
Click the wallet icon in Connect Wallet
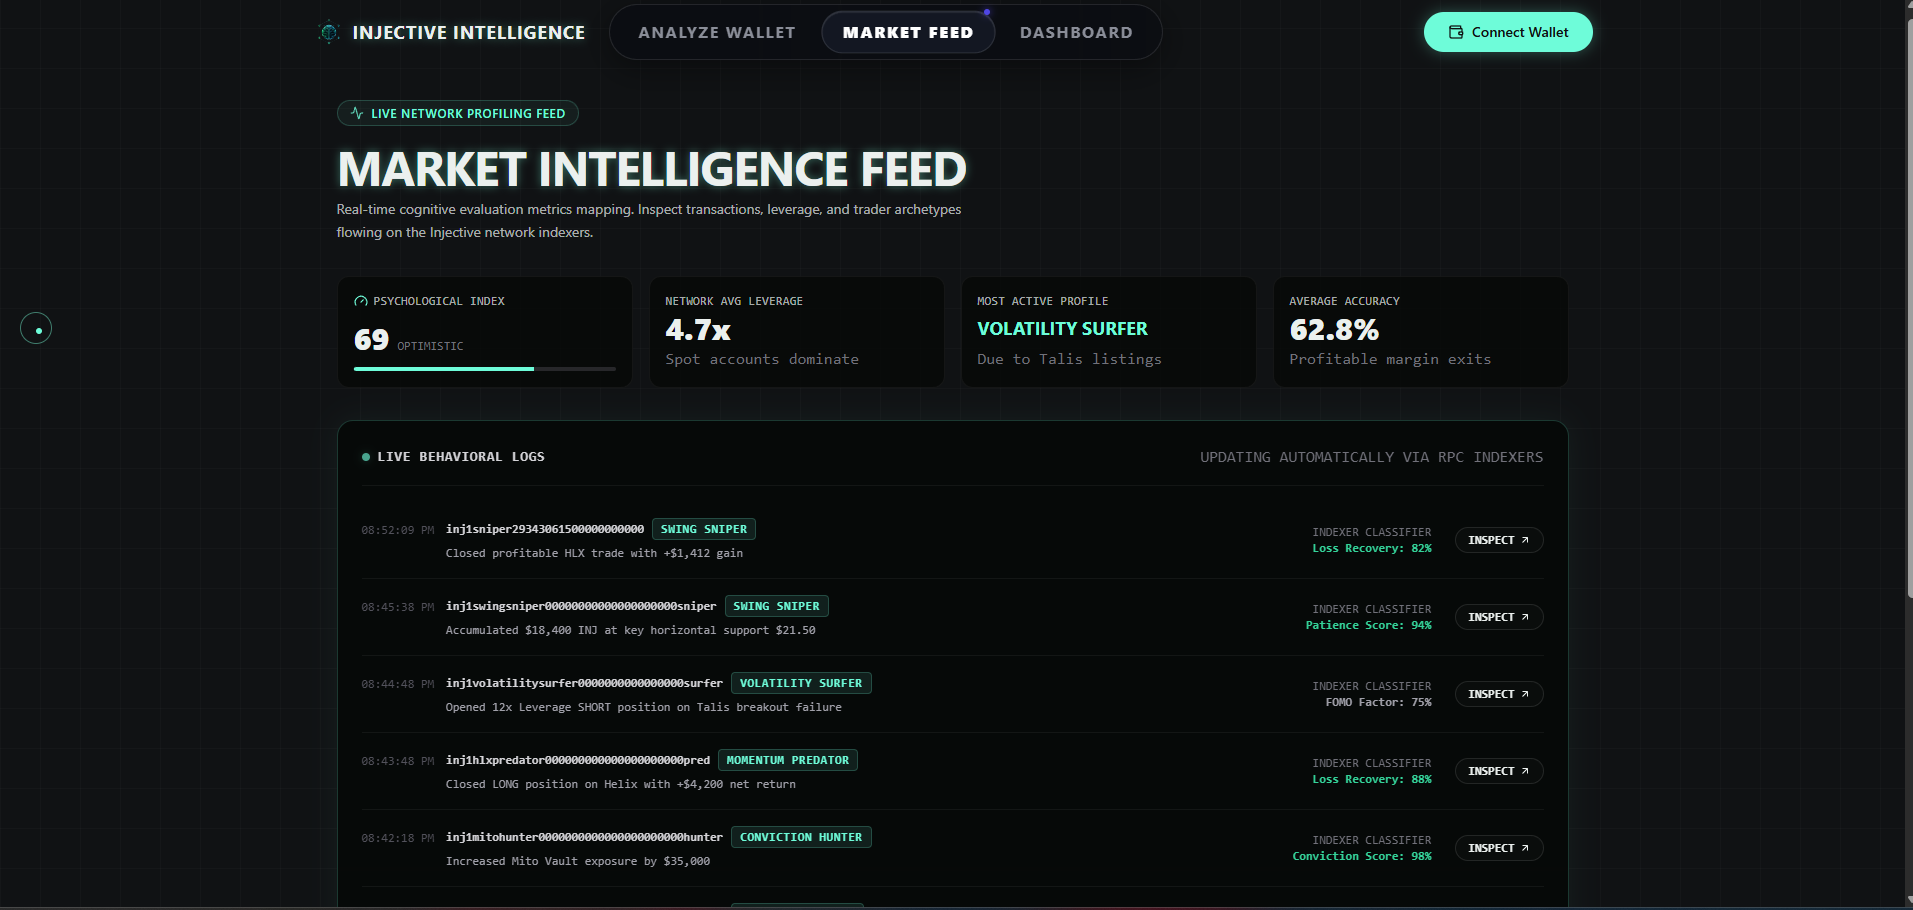[1456, 32]
